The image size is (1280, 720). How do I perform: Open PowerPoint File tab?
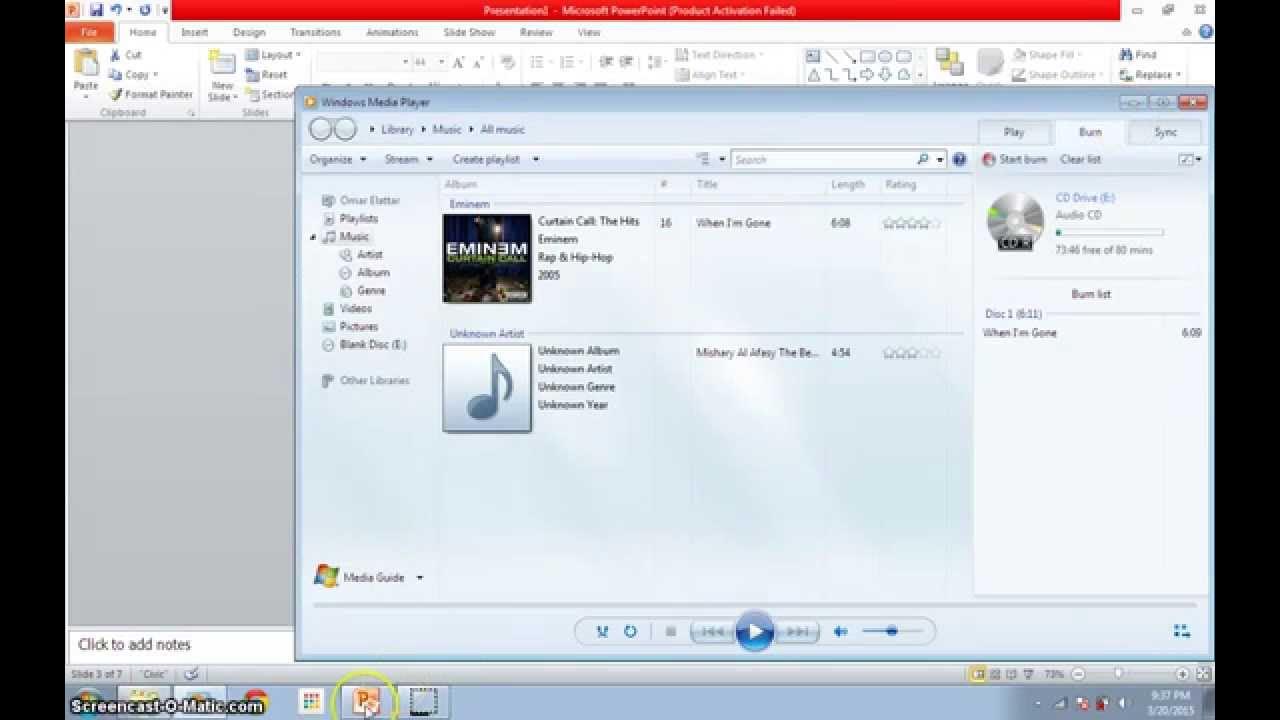click(x=89, y=32)
